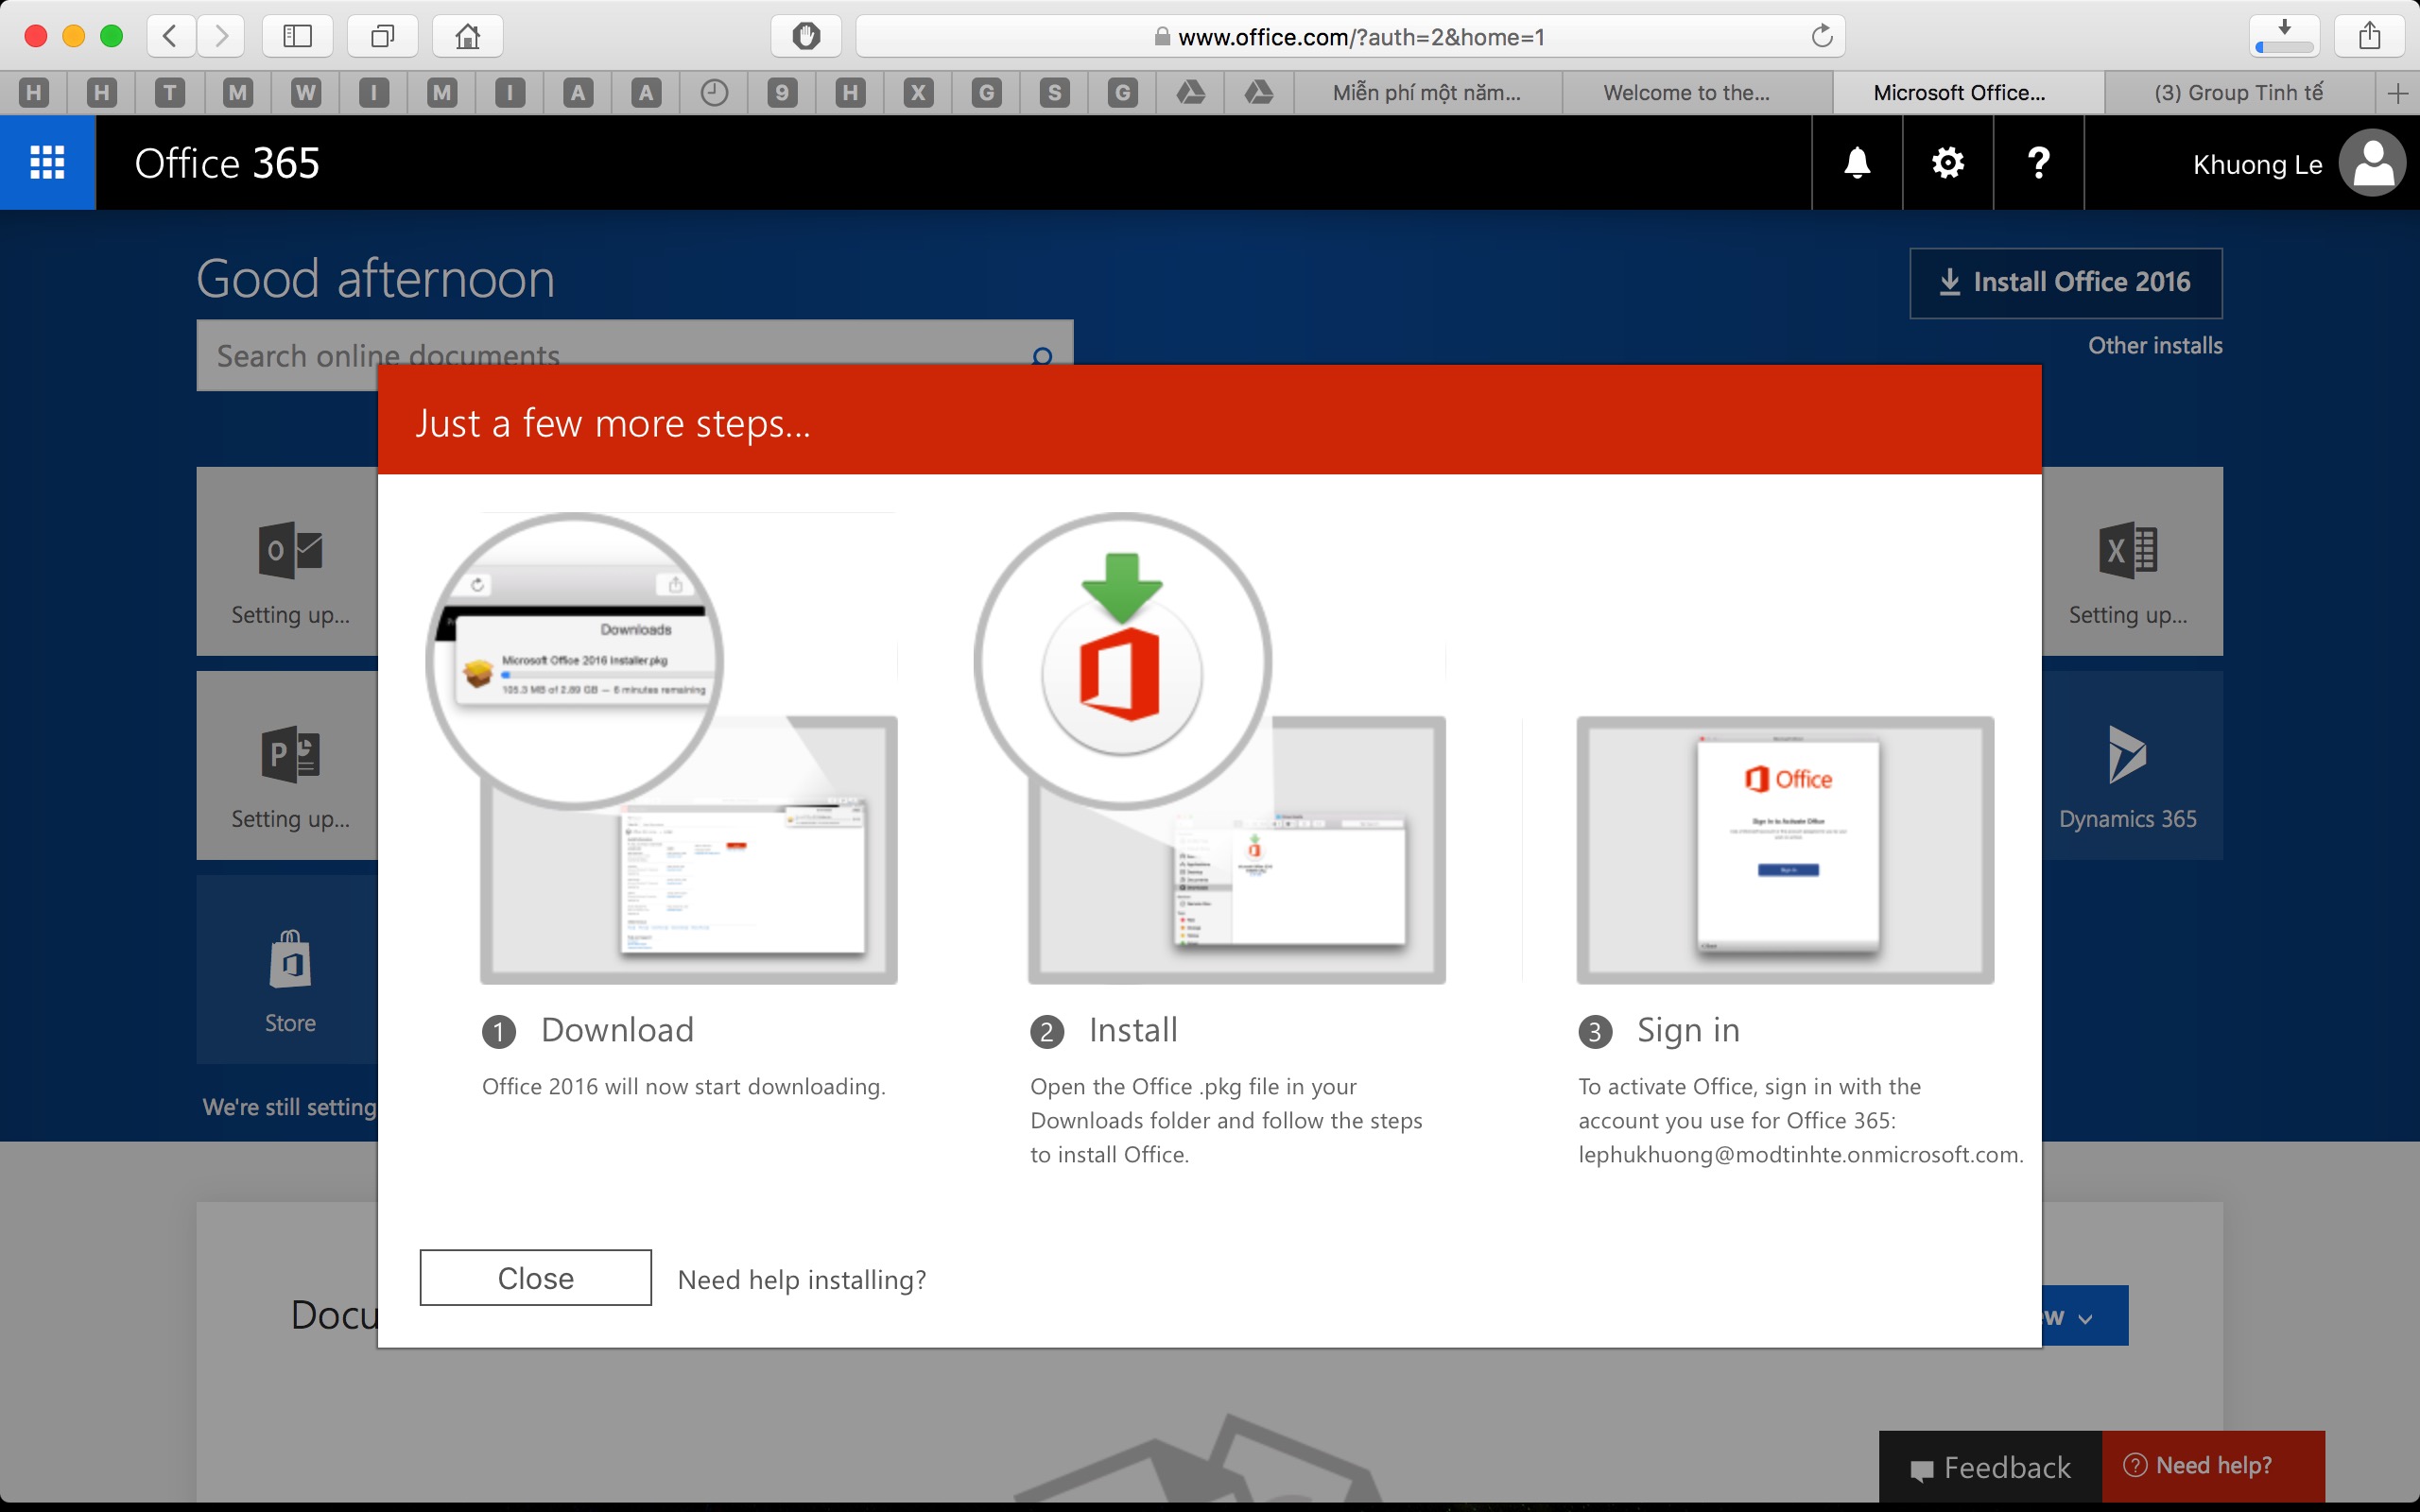Image resolution: width=2420 pixels, height=1512 pixels.
Task: Switch to Miễn phí một năm tab
Action: point(1427,93)
